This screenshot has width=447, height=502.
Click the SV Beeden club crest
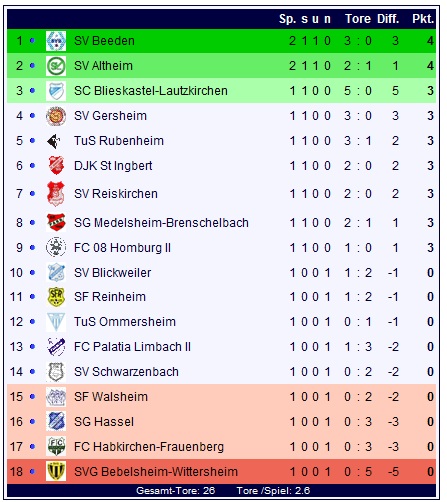click(56, 41)
